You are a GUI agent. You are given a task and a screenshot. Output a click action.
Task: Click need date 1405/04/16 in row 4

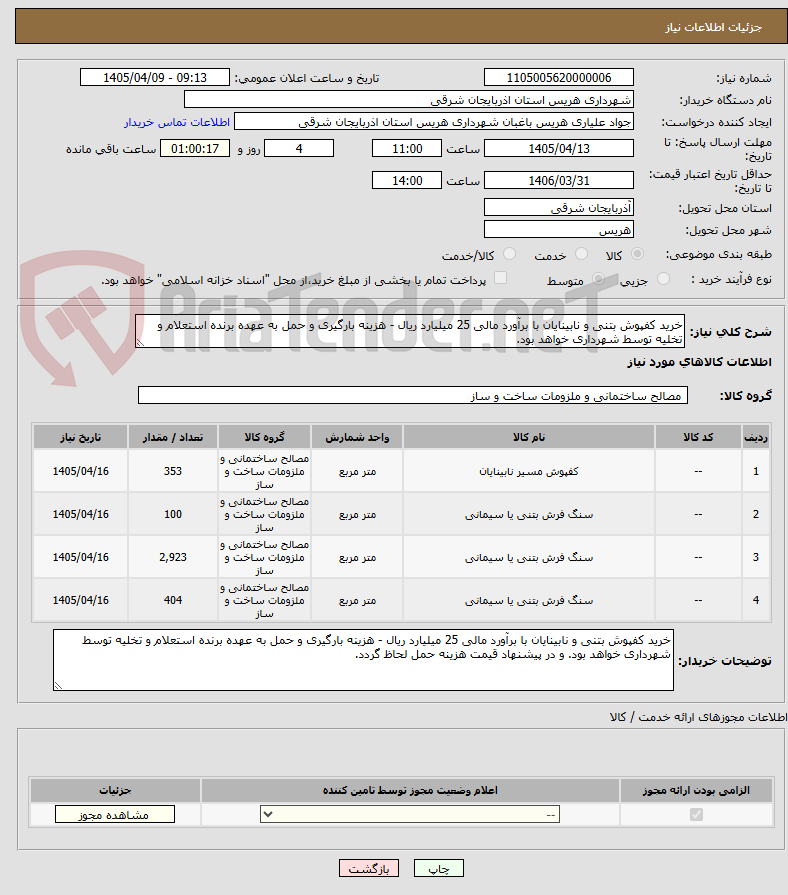80,600
